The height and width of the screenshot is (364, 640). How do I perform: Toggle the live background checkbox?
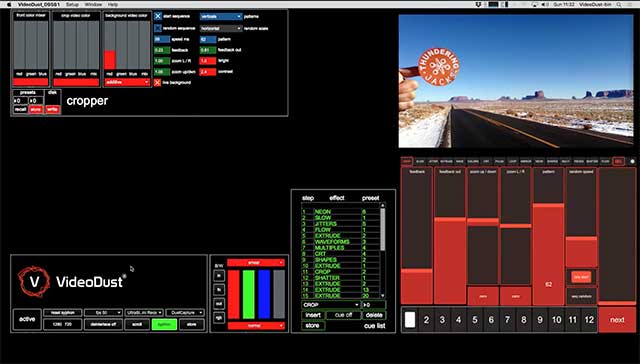158,82
